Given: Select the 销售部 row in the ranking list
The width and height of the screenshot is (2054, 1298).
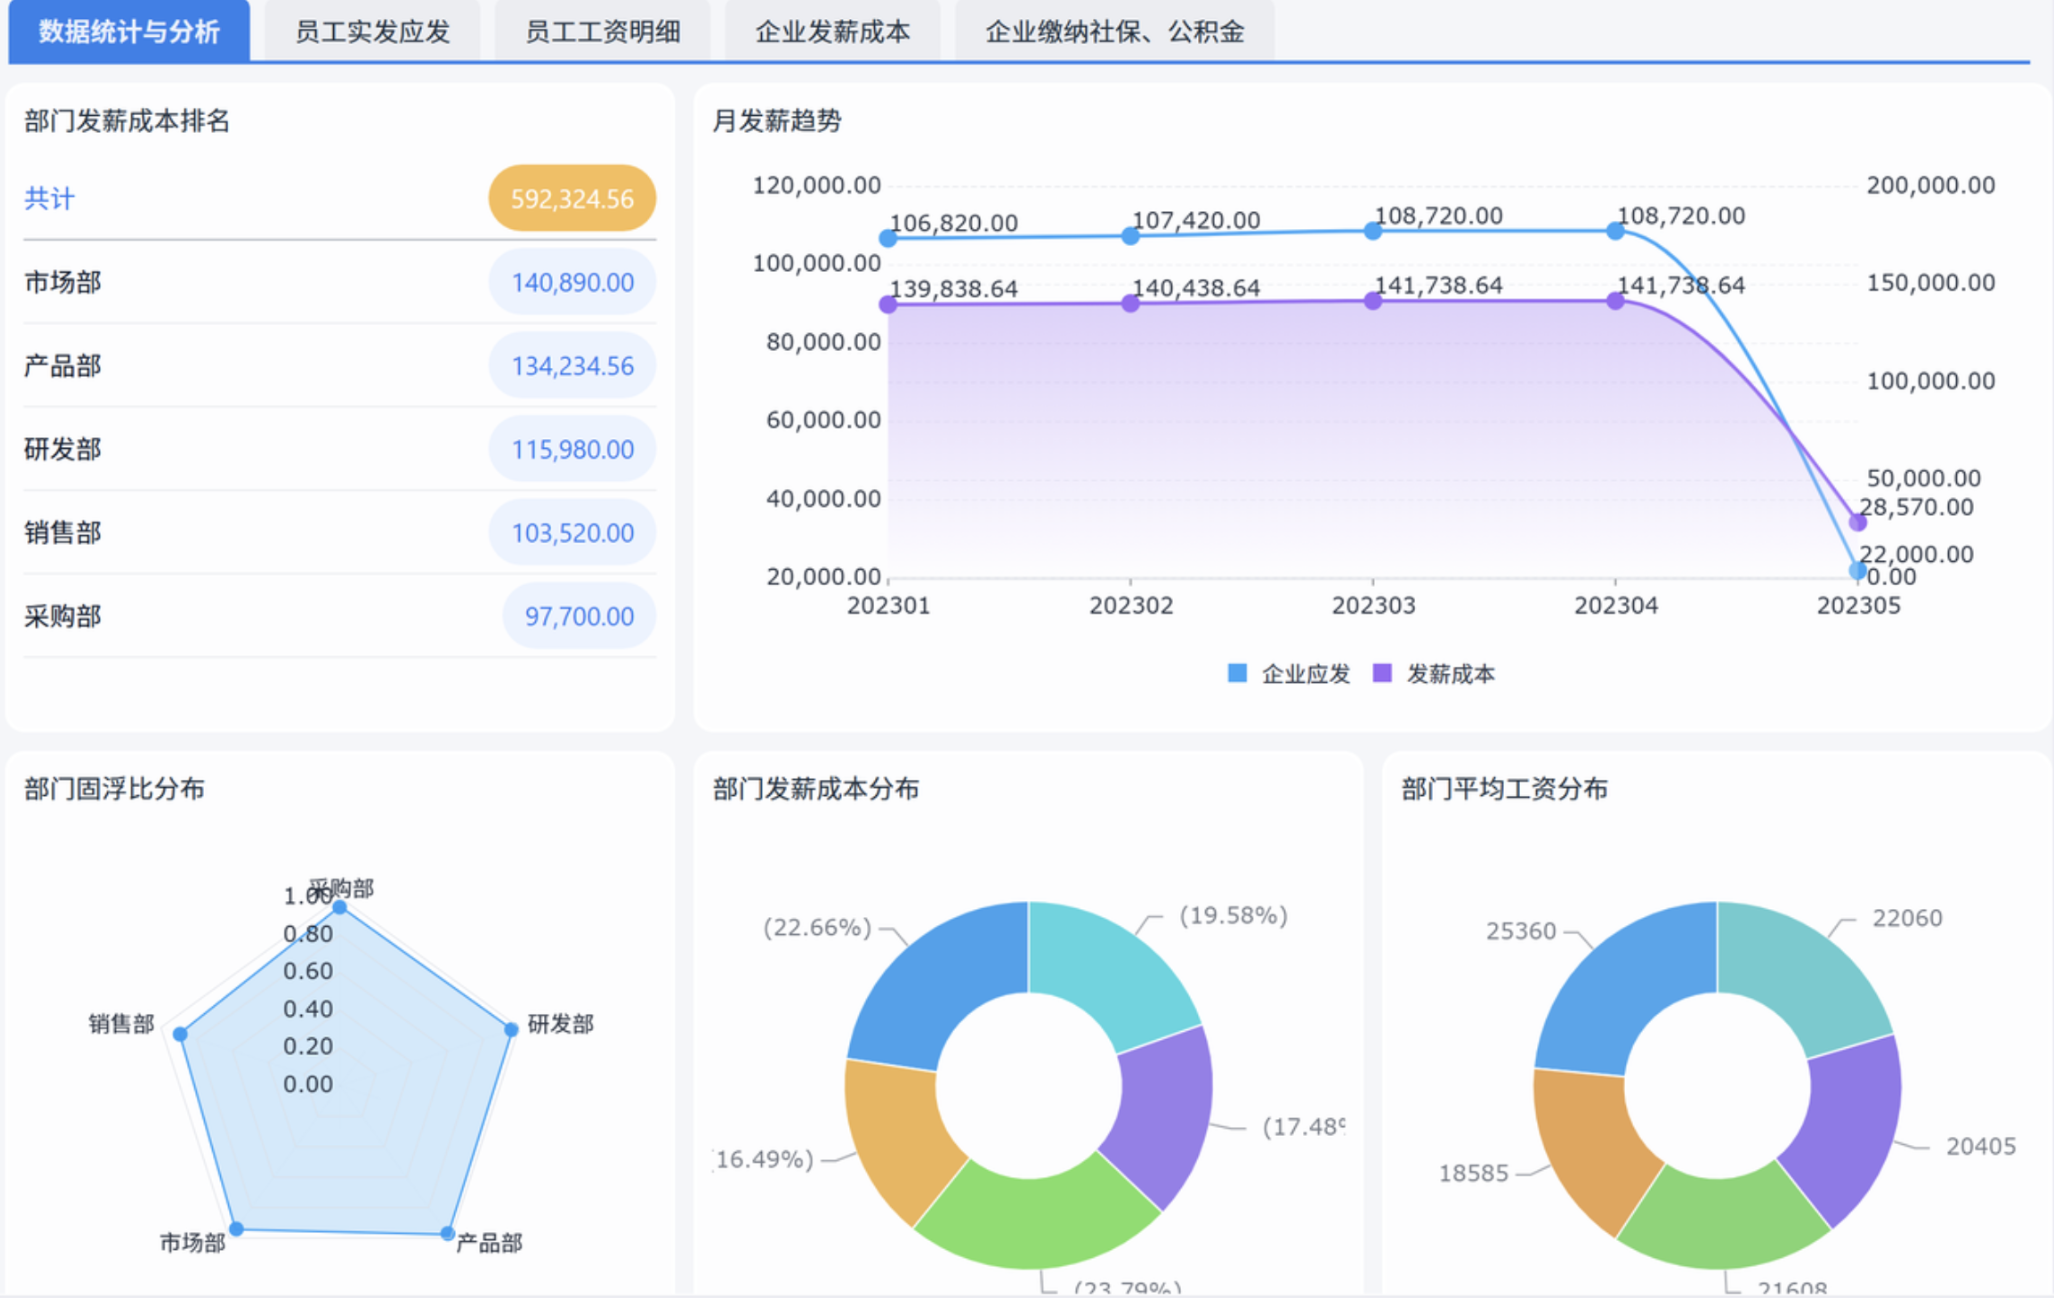Looking at the screenshot, I should coord(340,533).
